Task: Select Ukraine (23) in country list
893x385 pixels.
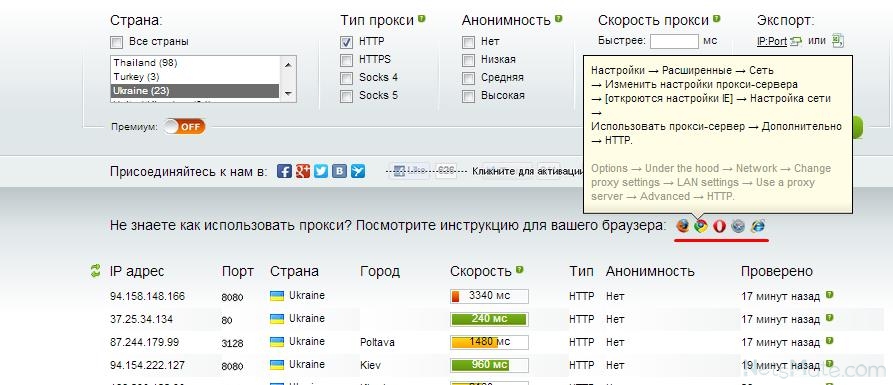Action: click(195, 91)
